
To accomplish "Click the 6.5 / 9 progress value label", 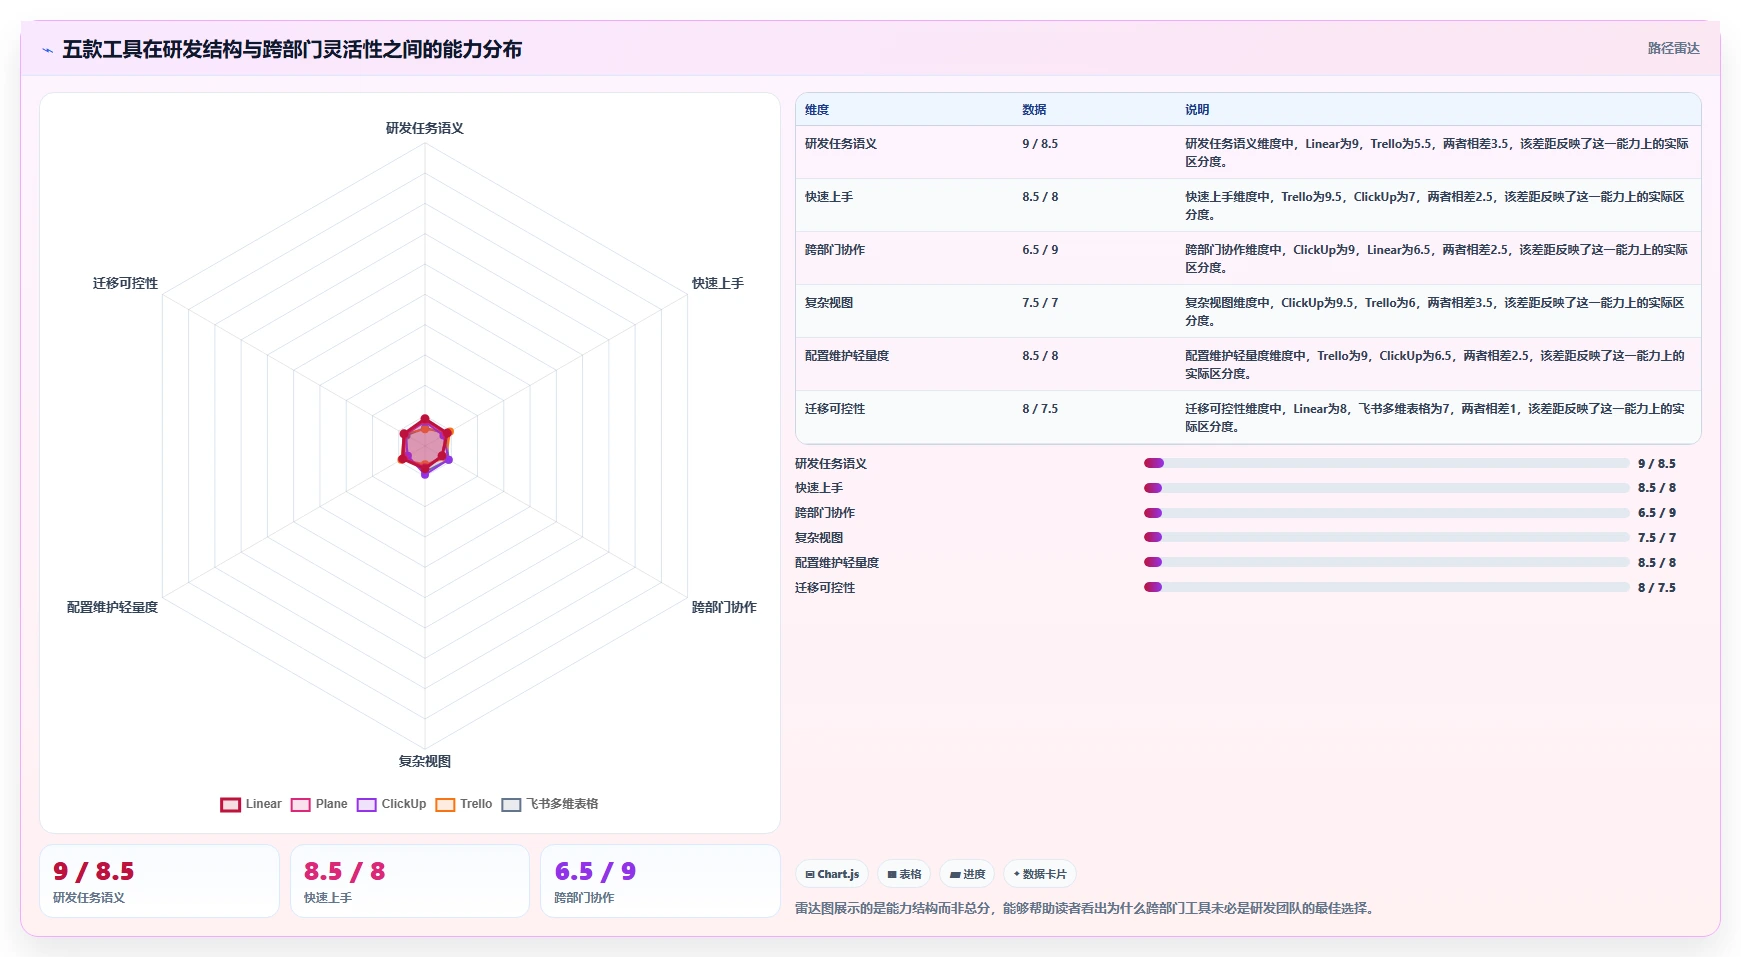I will click(1657, 513).
